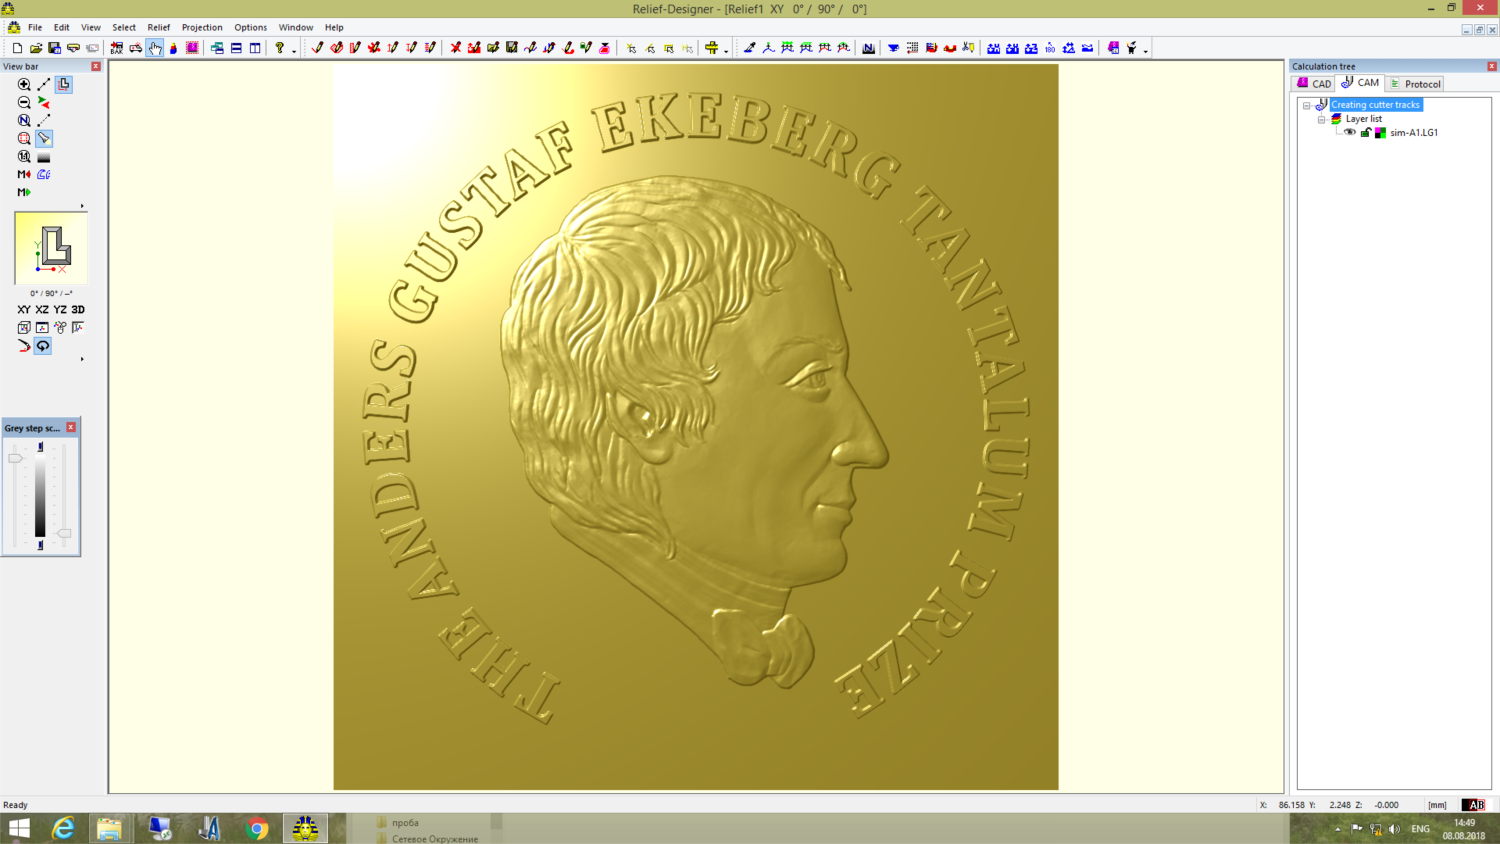Toggle the 3D block view button in View bar

[63, 85]
